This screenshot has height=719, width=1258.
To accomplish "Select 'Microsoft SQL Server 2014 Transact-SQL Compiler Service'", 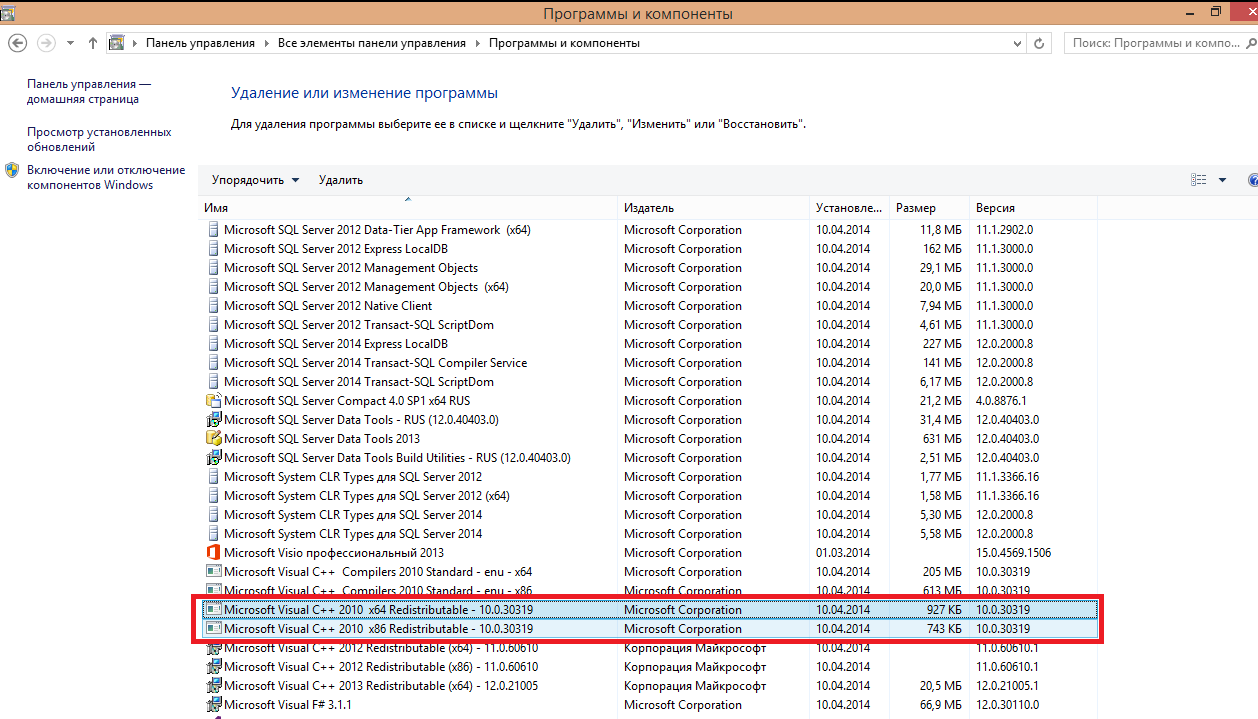I will [x=648, y=363].
